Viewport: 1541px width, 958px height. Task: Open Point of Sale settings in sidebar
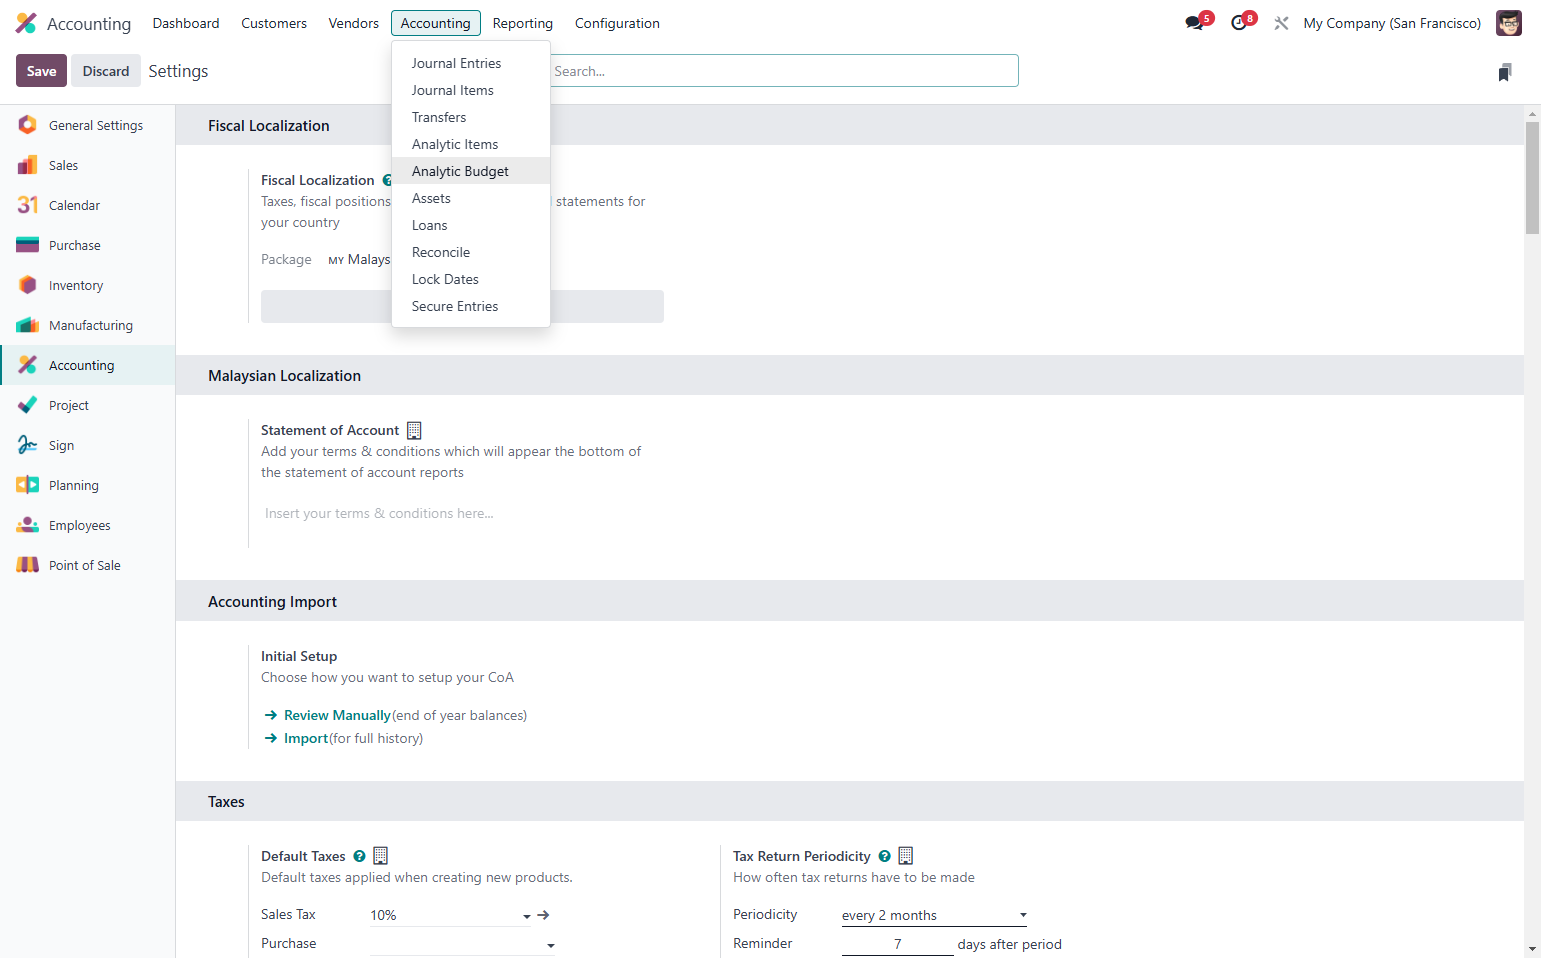tap(88, 565)
